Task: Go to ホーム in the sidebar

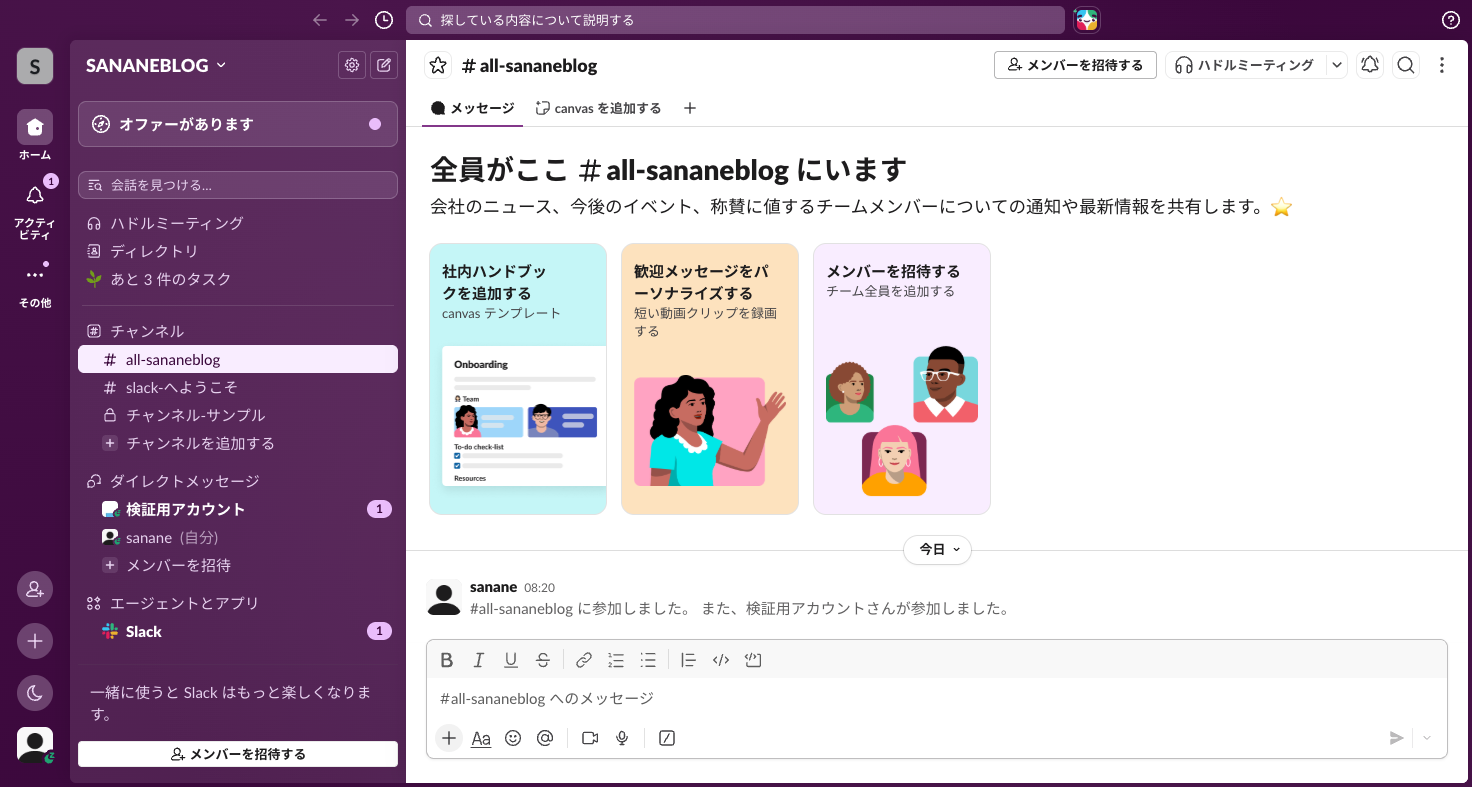Action: (x=35, y=135)
